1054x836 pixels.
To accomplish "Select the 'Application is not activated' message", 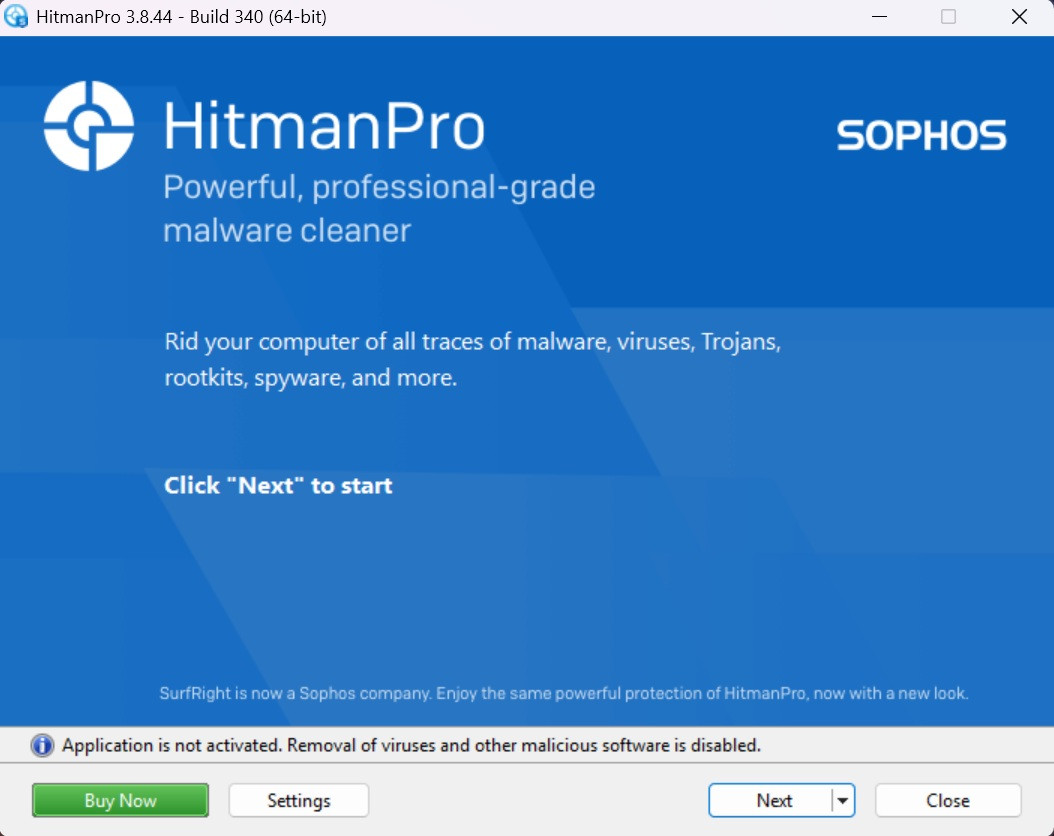I will (411, 745).
